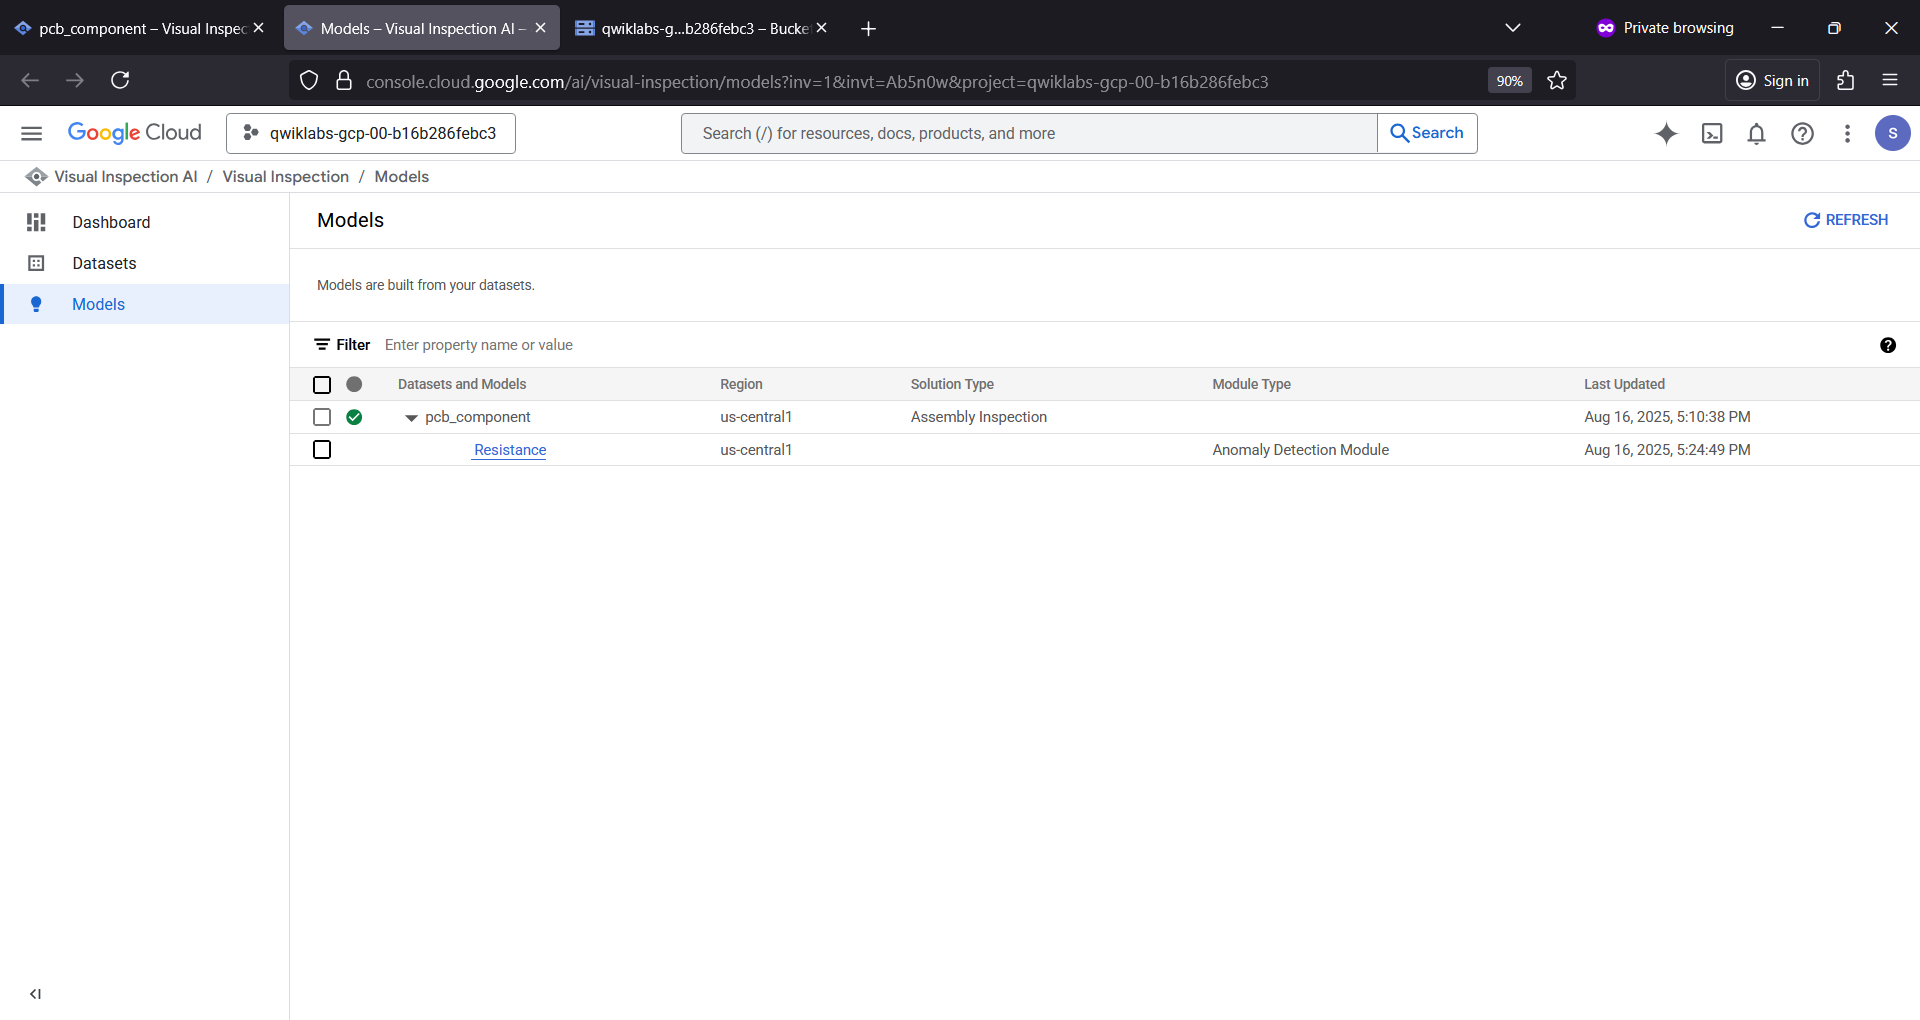Screen dimensions: 1920x1020
Task: Bookmark this page with the star icon
Action: tap(1557, 81)
